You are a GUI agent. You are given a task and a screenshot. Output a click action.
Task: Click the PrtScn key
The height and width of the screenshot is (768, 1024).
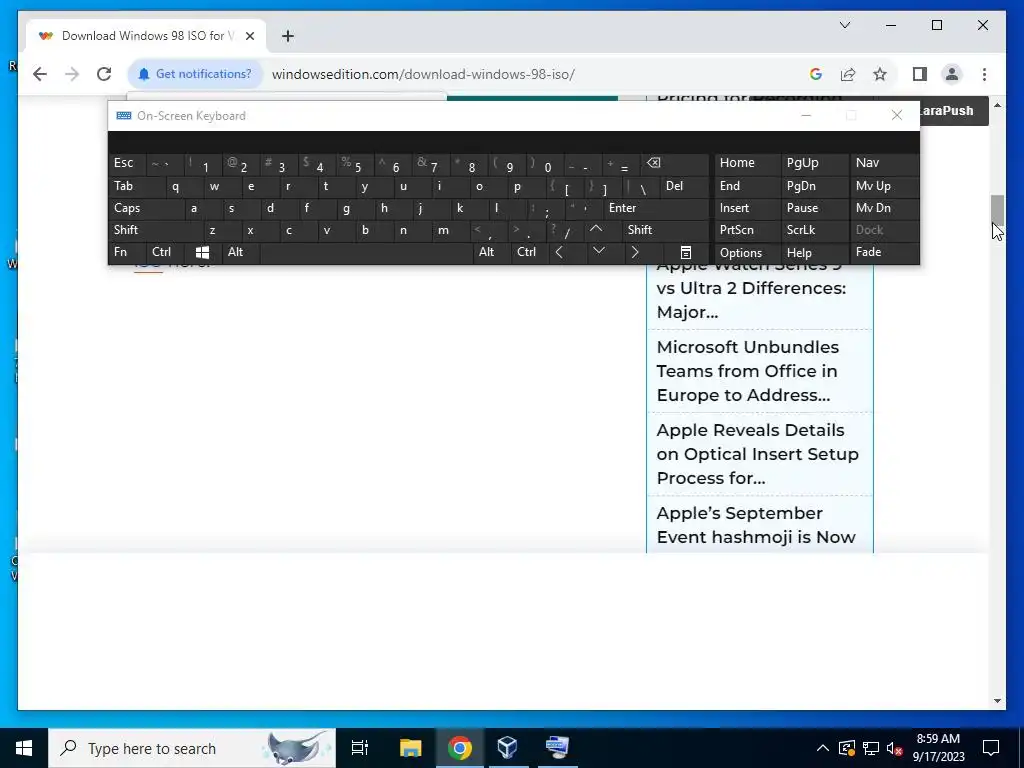pyautogui.click(x=746, y=230)
